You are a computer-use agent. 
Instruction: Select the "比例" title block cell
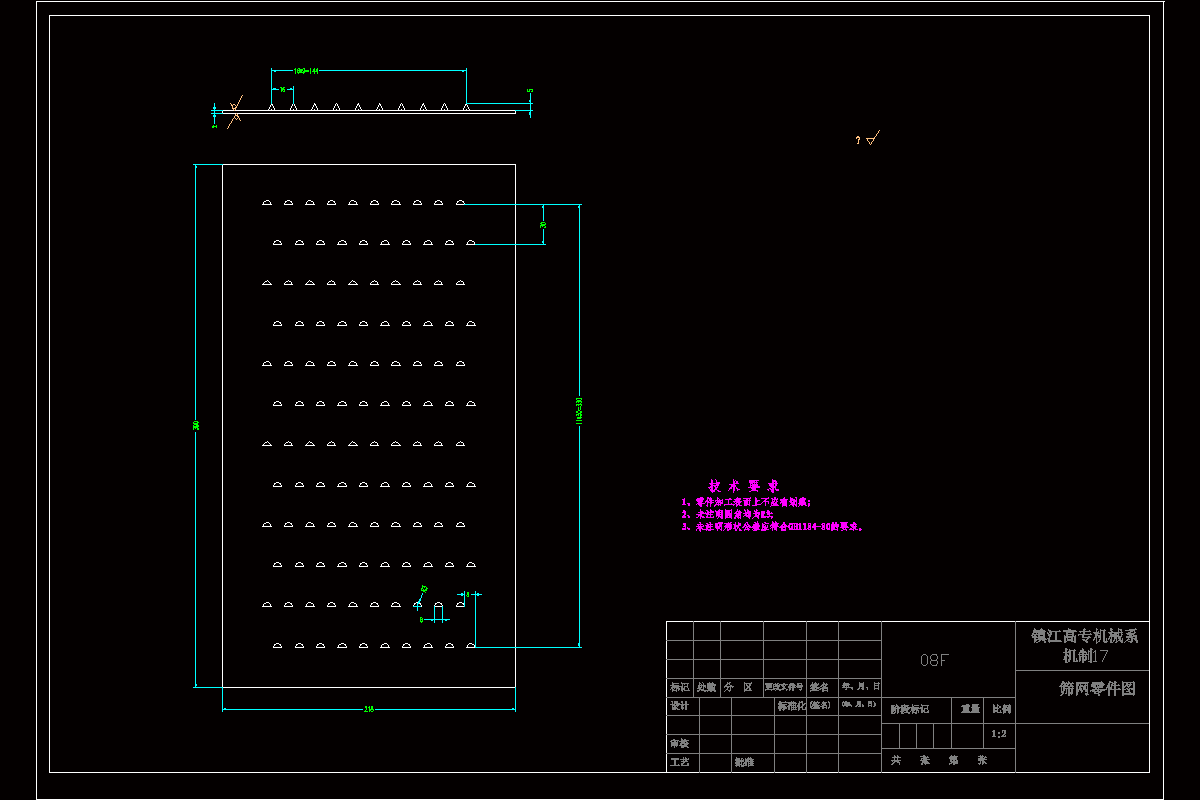coord(1001,709)
